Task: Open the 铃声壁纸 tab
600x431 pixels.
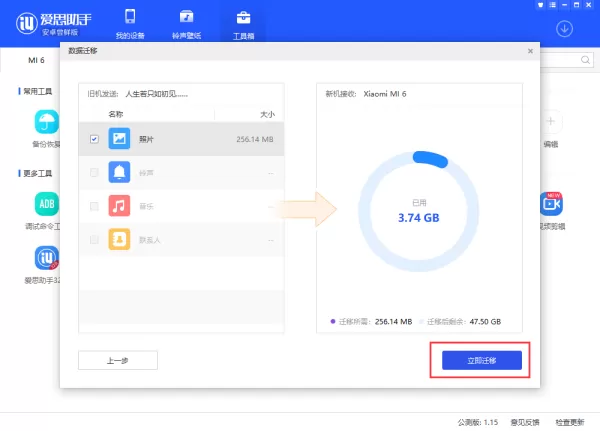Action: [186, 24]
